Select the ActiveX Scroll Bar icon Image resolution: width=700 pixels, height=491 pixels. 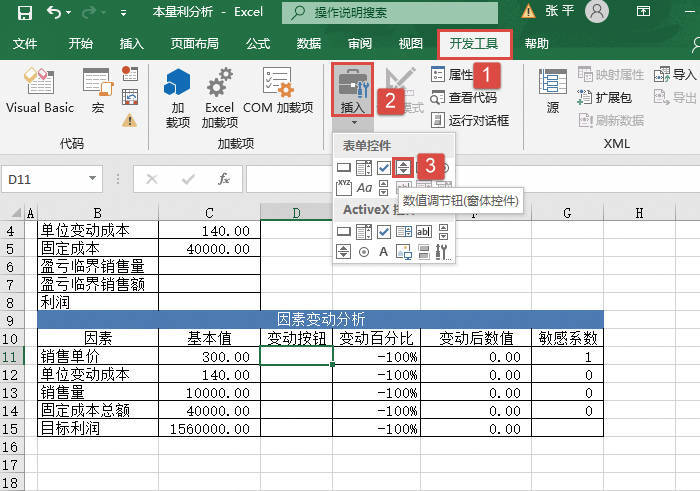point(443,231)
